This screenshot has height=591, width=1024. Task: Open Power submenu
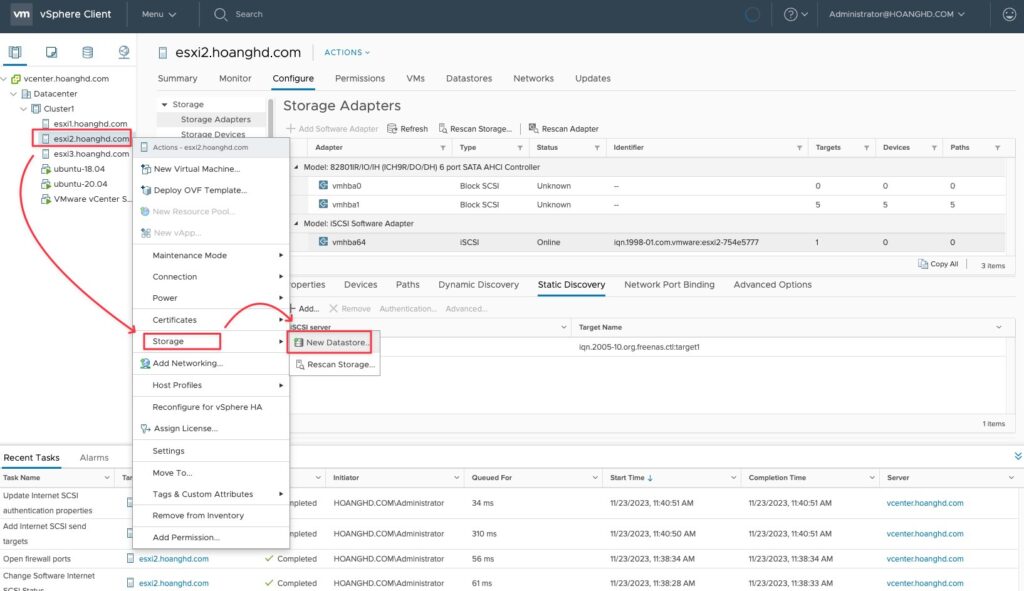[x=211, y=298]
